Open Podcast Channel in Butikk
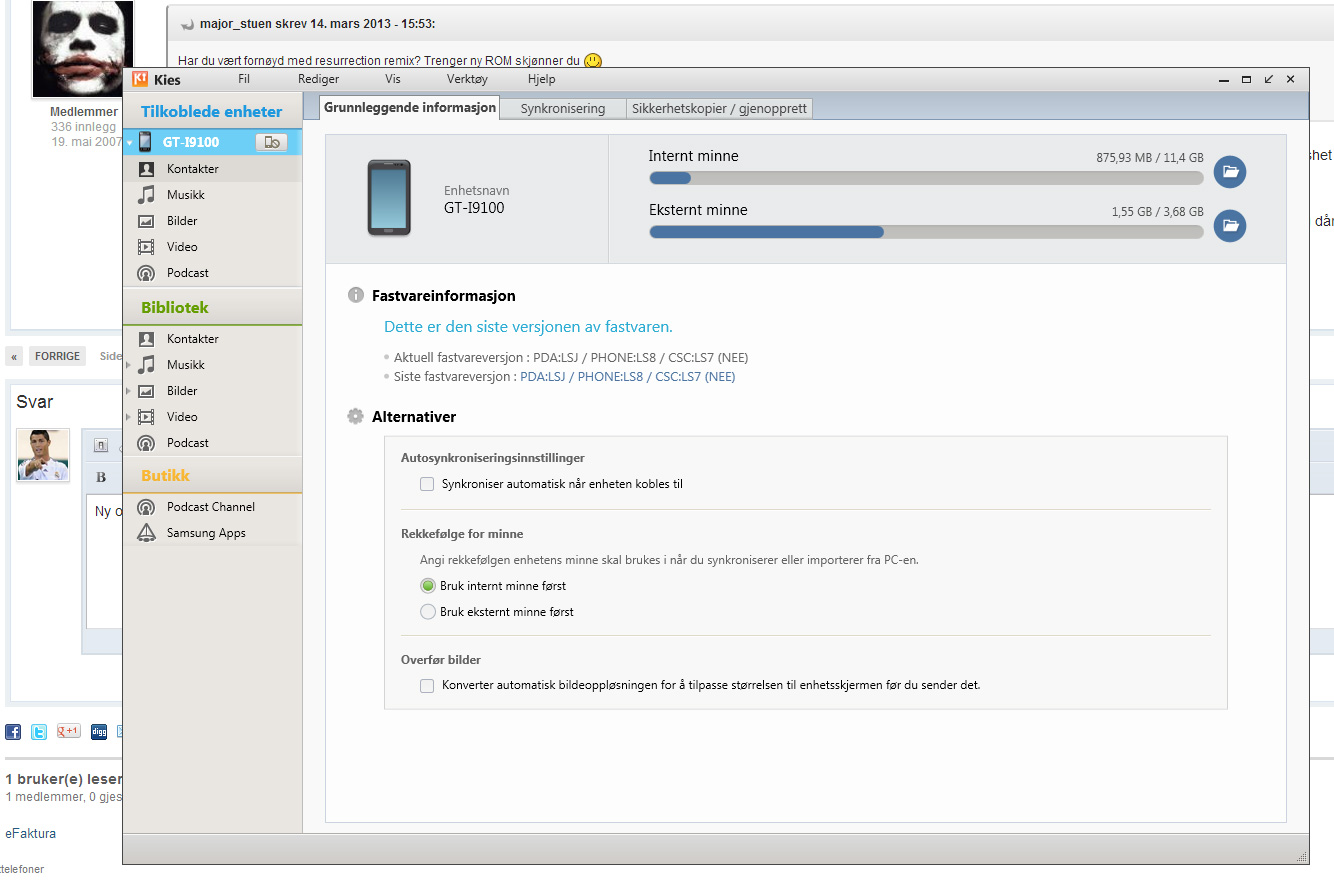 211,507
